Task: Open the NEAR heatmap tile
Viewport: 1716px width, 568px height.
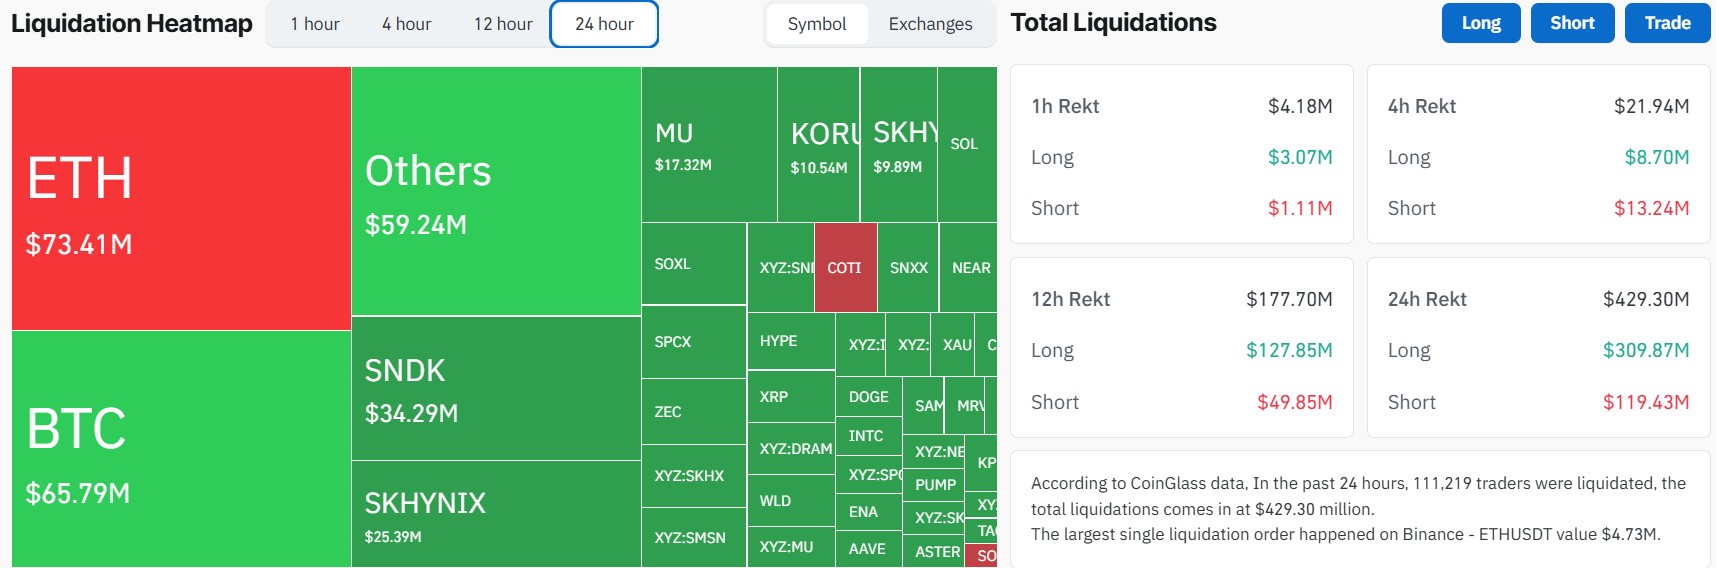Action: tap(968, 267)
